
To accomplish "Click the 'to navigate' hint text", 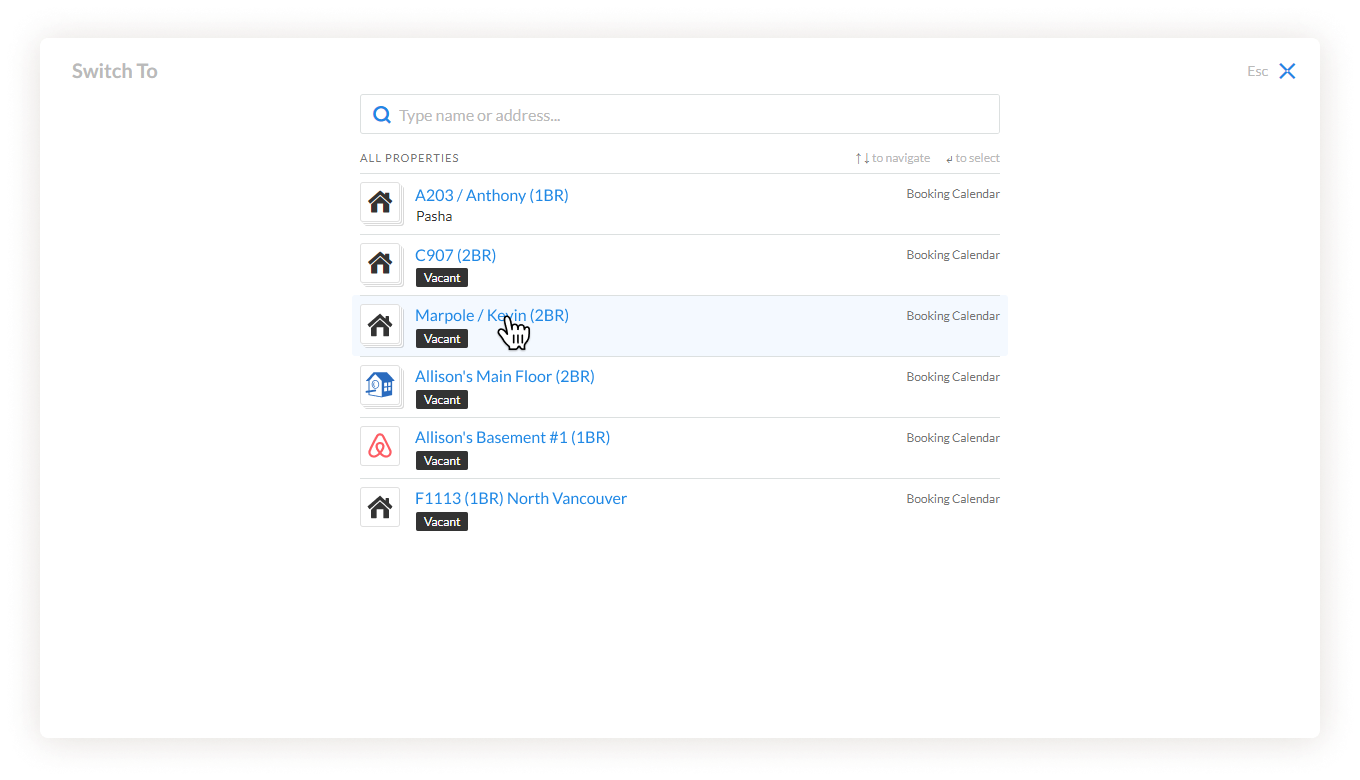I will coord(901,158).
